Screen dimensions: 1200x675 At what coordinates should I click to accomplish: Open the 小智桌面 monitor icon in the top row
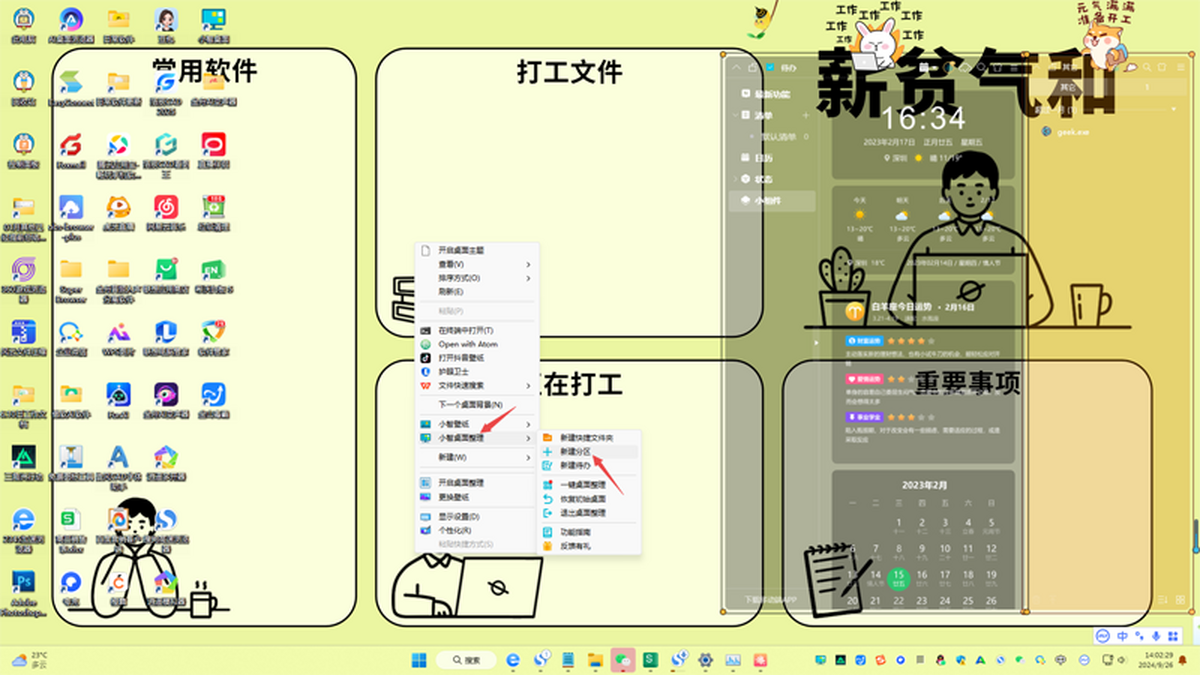(214, 26)
